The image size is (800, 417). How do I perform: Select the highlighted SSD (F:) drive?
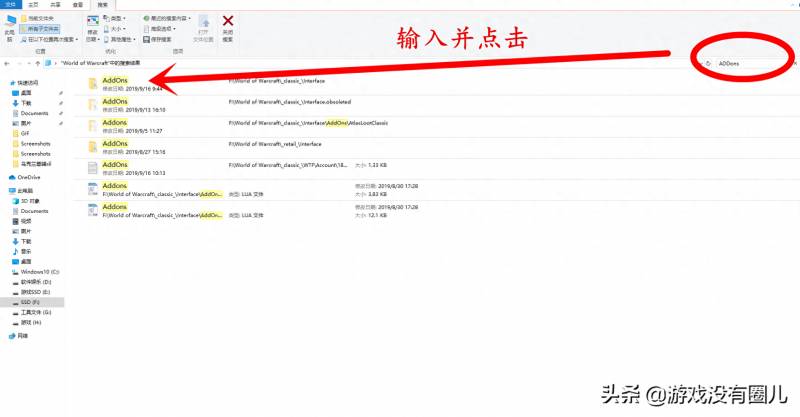click(x=32, y=302)
